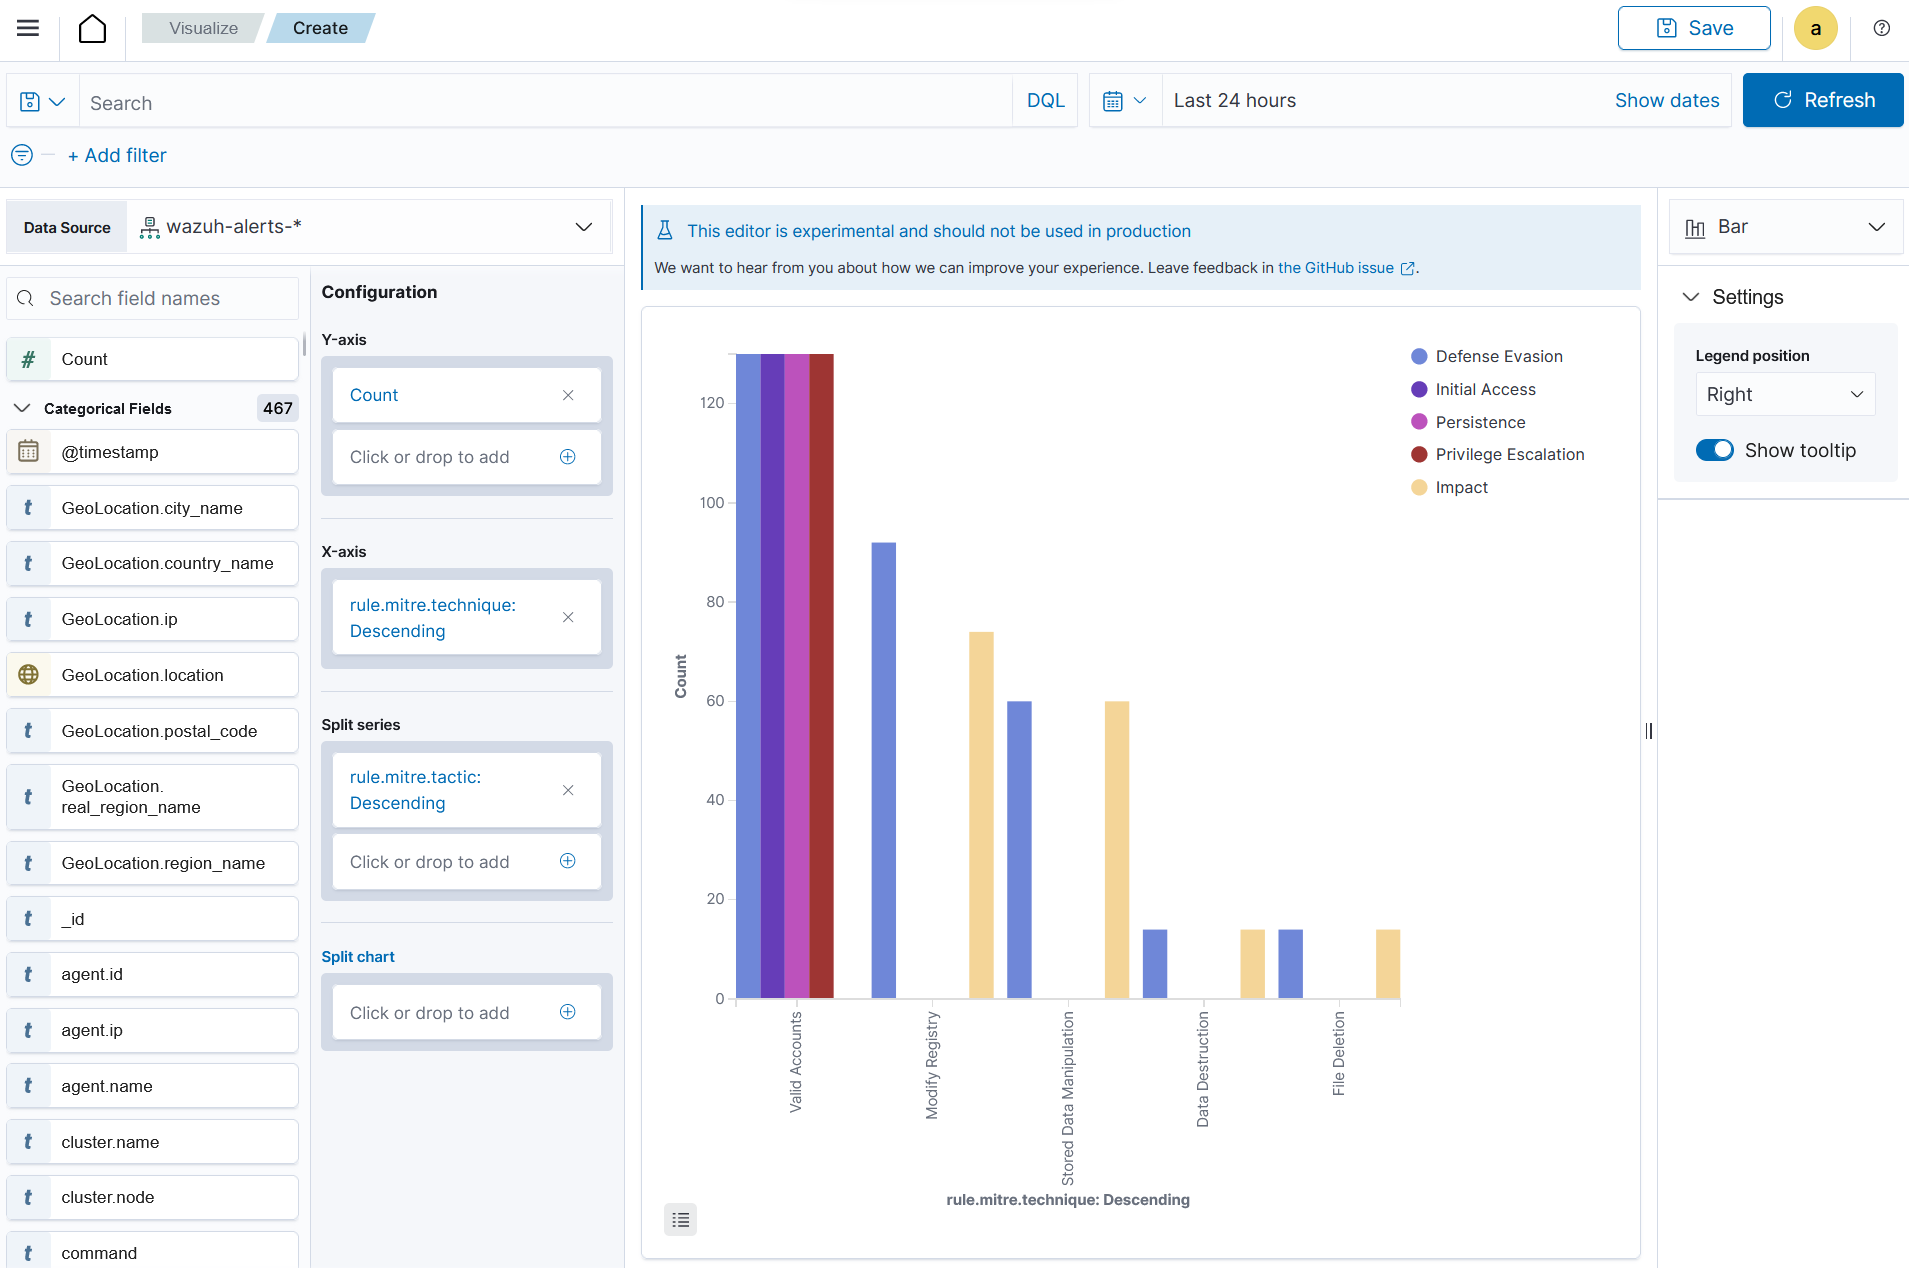Select the @timestamp calendar field icon

[x=29, y=452]
